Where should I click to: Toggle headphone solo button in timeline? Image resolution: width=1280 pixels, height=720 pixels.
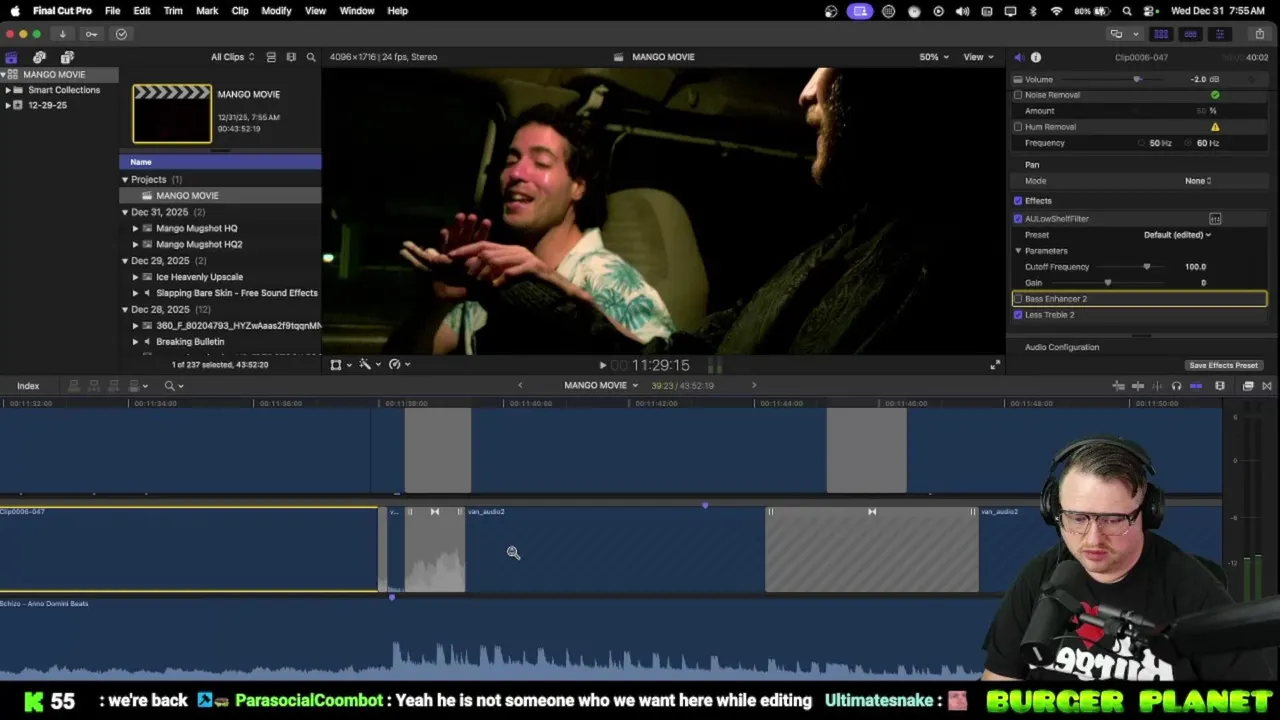(x=1176, y=386)
